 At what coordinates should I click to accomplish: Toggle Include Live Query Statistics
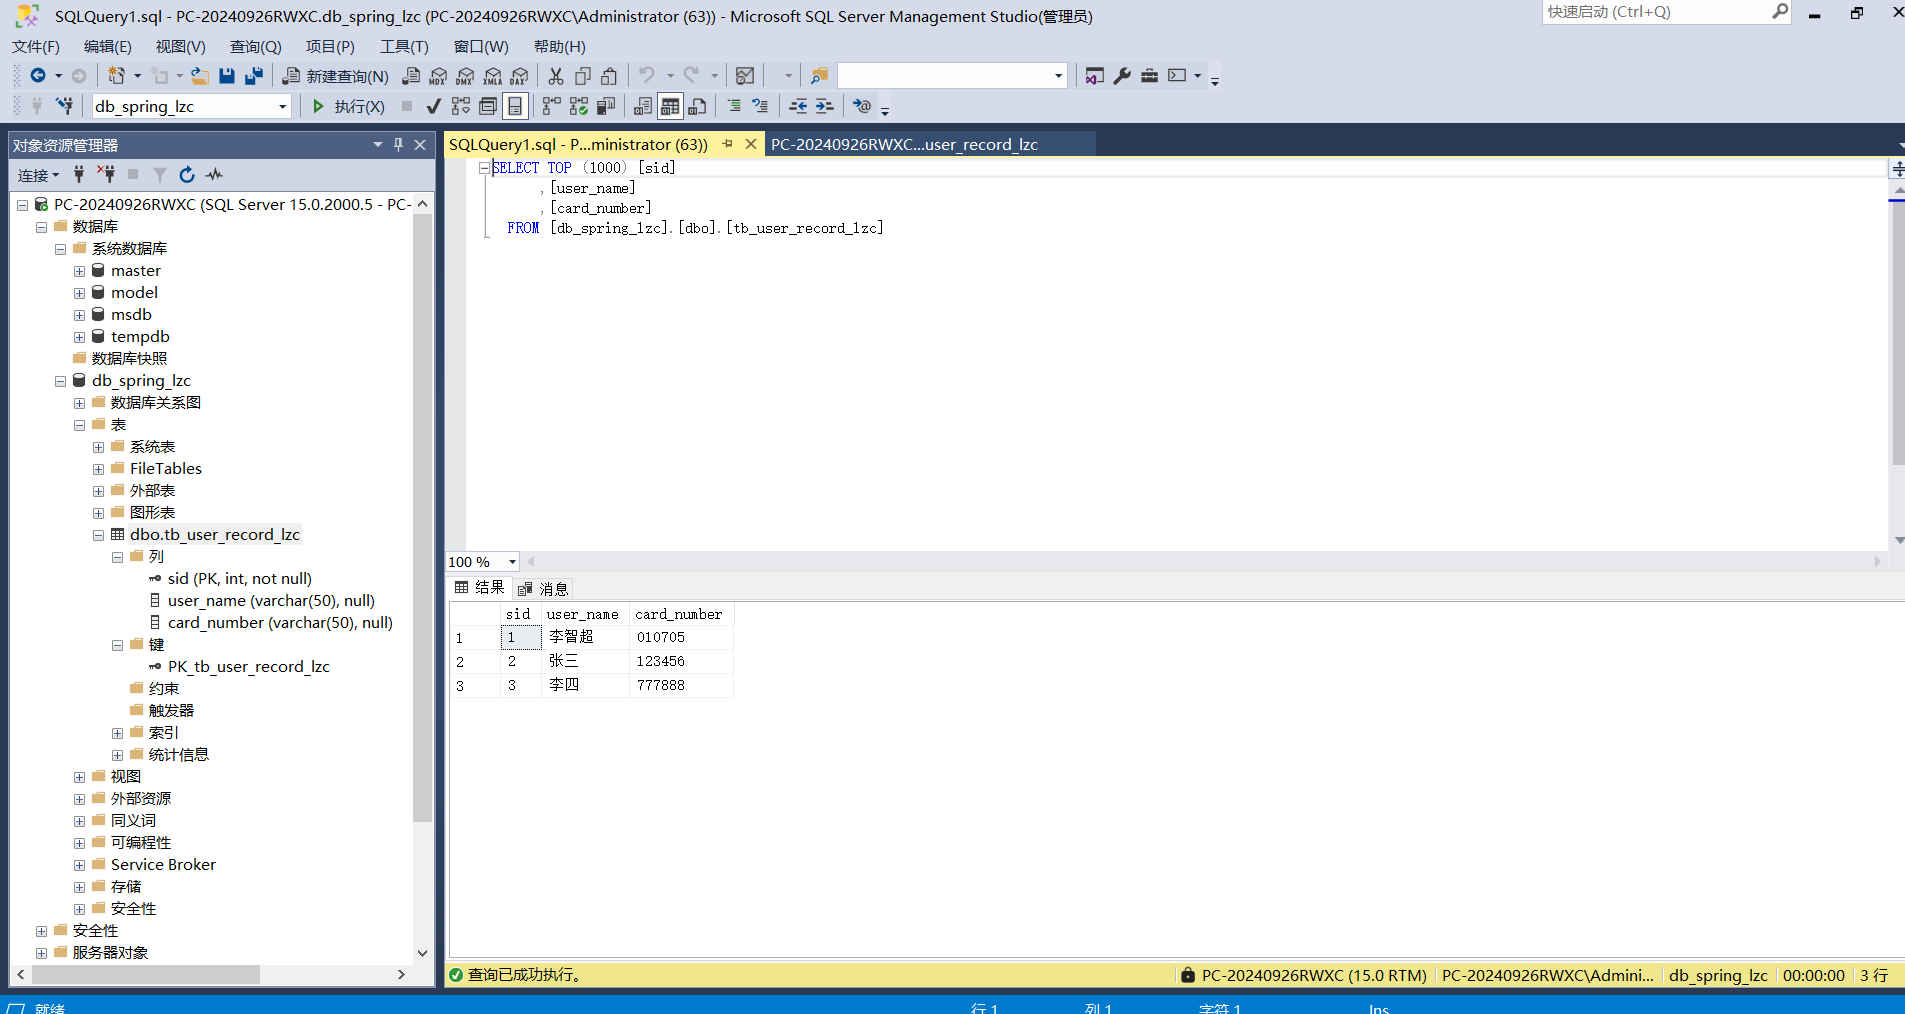tap(579, 106)
